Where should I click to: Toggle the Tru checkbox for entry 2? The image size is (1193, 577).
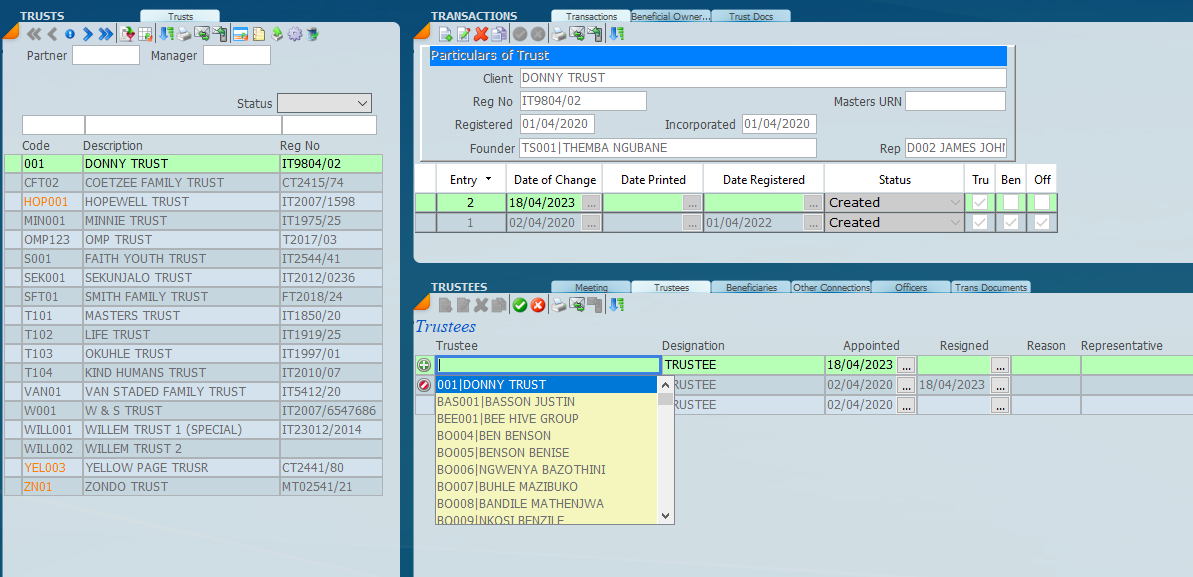pos(980,202)
